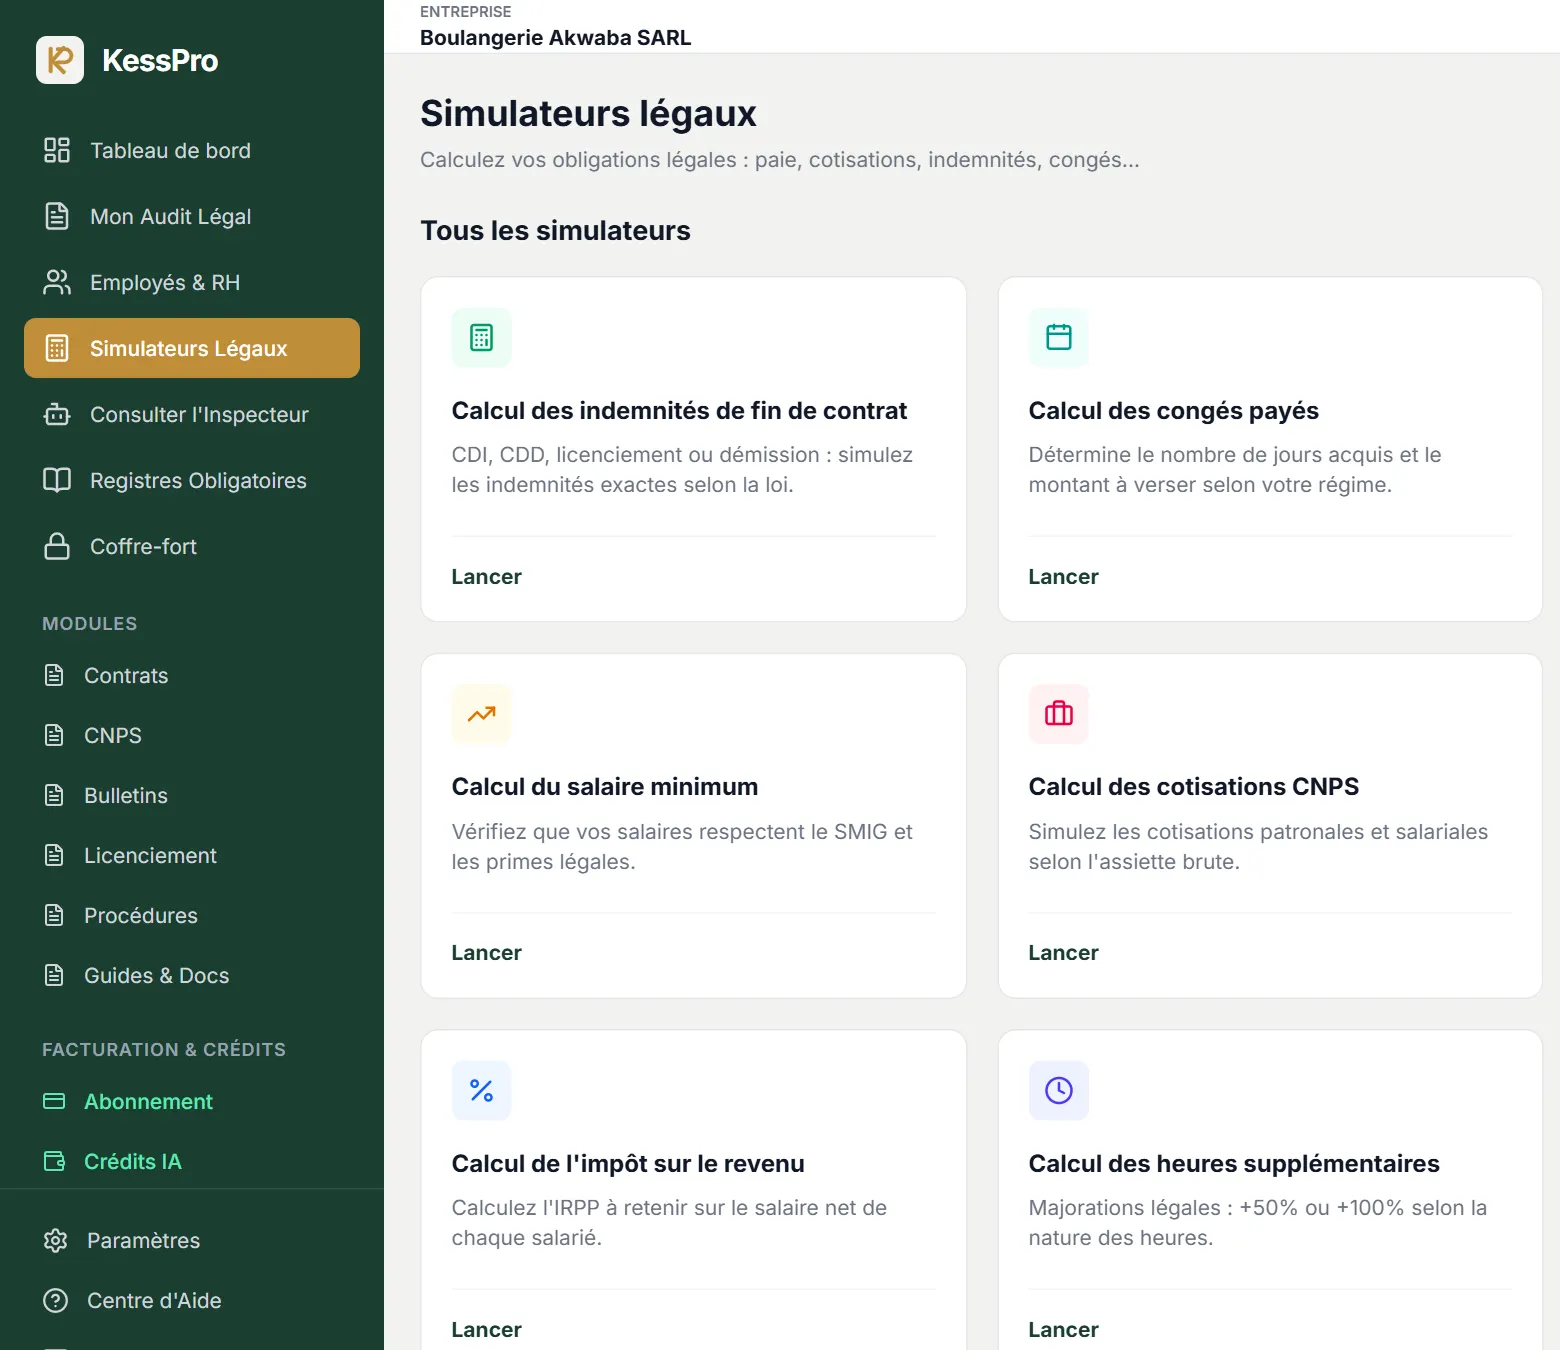Screen dimensions: 1560x1350
Task: Go to Mon Audit Légal
Action: (192, 216)
